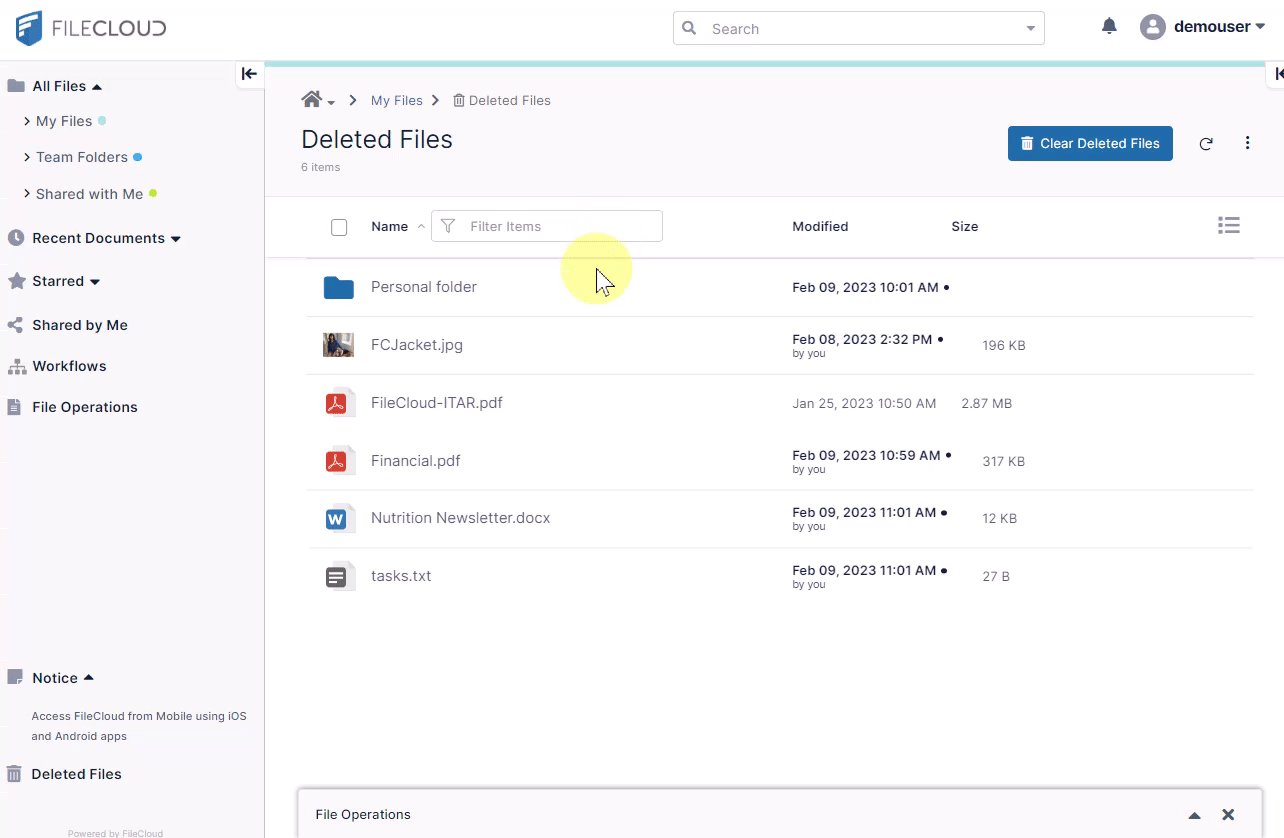Screen dimensions: 1284x838
Task: Click the notifications bell icon
Action: pyautogui.click(x=1109, y=27)
